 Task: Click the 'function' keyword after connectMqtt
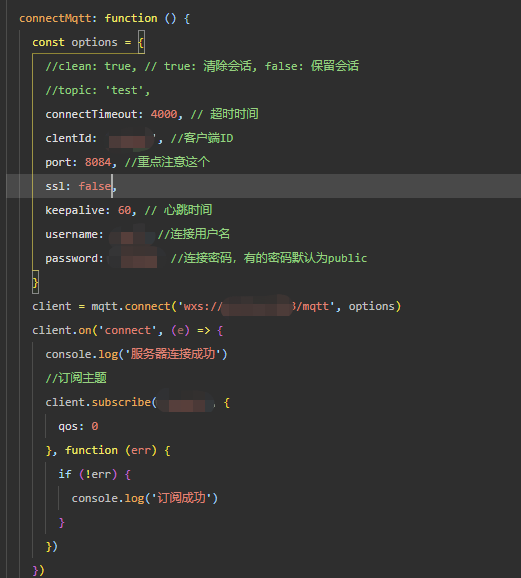pos(131,18)
